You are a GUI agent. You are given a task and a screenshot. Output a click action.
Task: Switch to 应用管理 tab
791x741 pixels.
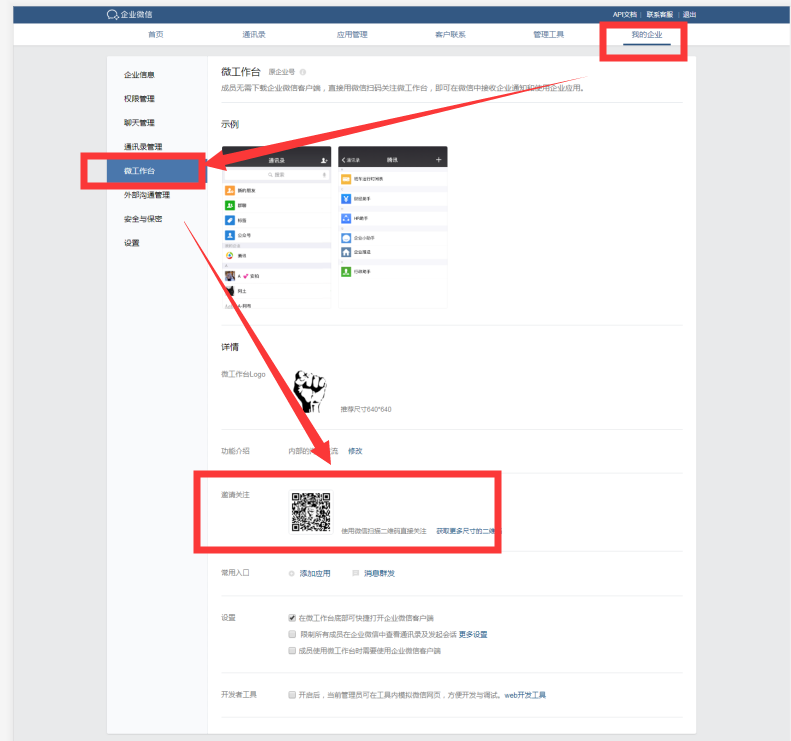click(352, 34)
